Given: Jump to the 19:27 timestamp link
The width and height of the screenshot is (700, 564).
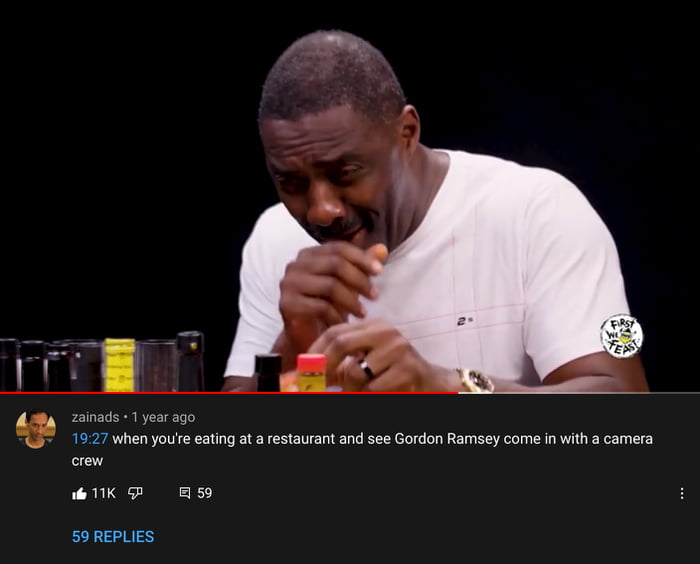Looking at the screenshot, I should click(90, 439).
